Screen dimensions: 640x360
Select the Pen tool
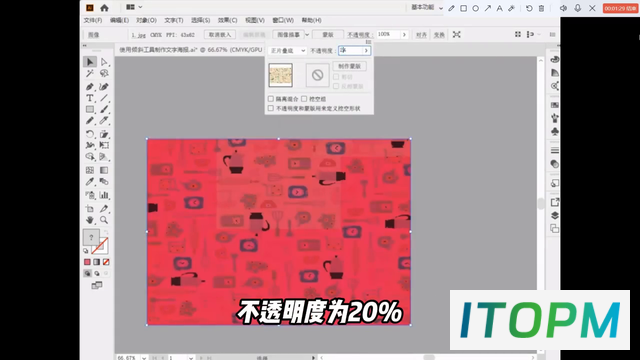click(x=89, y=87)
